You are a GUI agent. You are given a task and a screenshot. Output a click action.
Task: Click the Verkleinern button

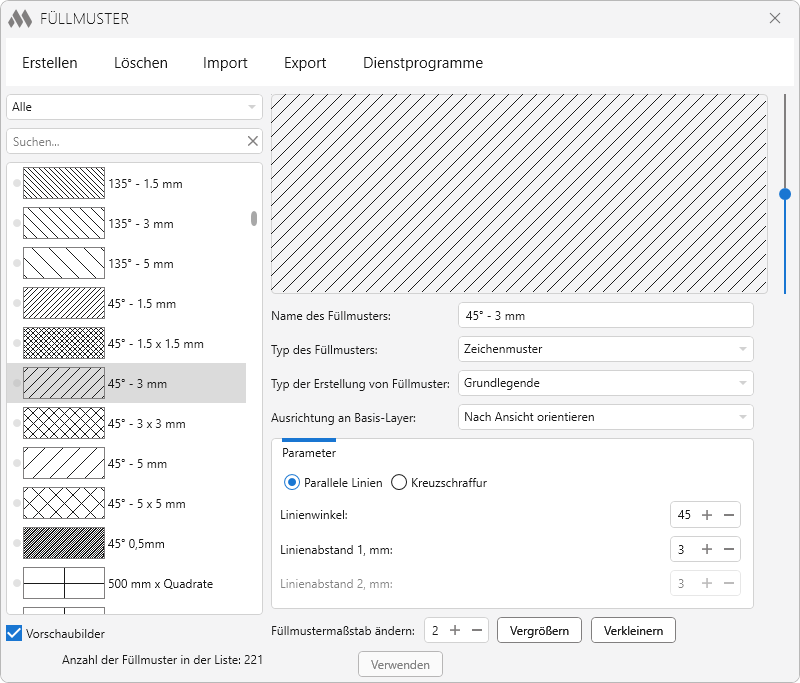[x=633, y=630]
